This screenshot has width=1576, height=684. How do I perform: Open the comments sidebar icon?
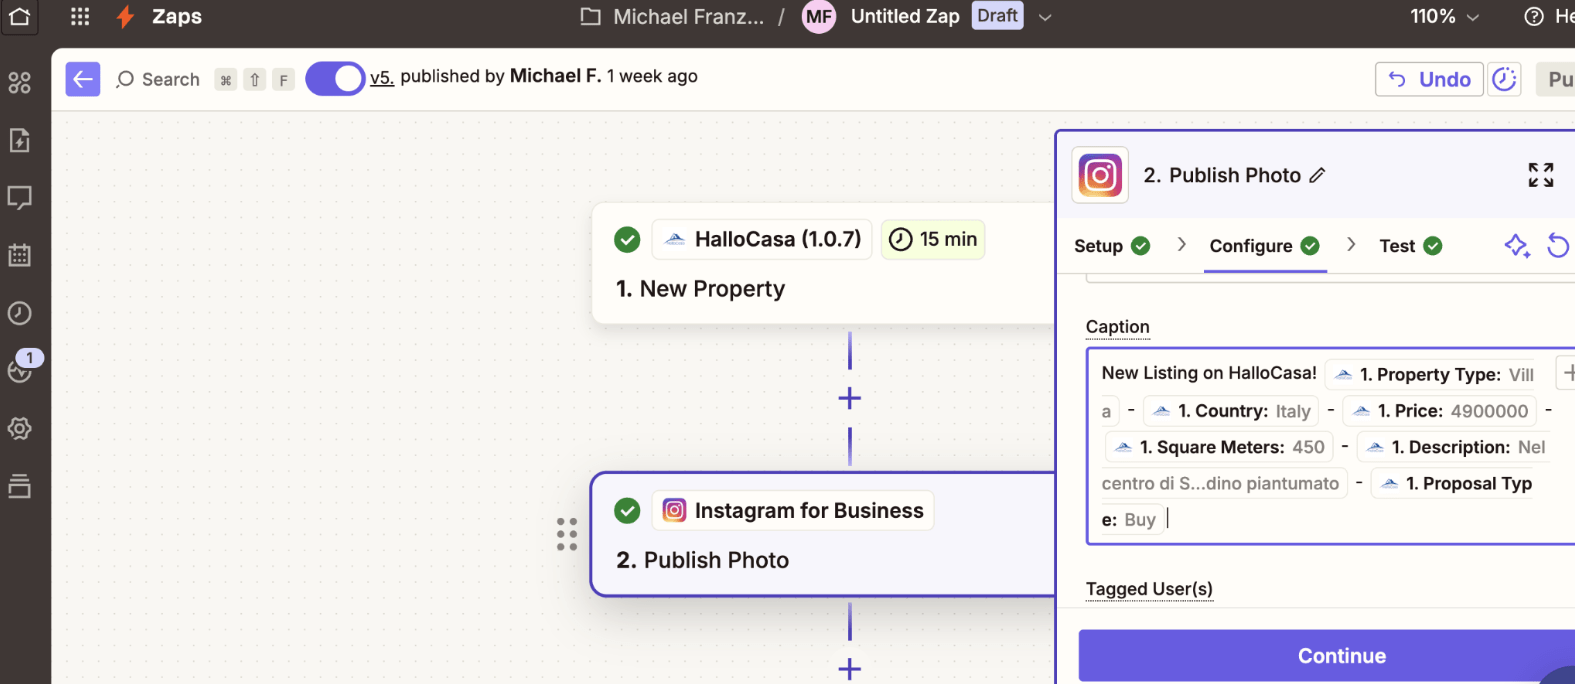(20, 197)
